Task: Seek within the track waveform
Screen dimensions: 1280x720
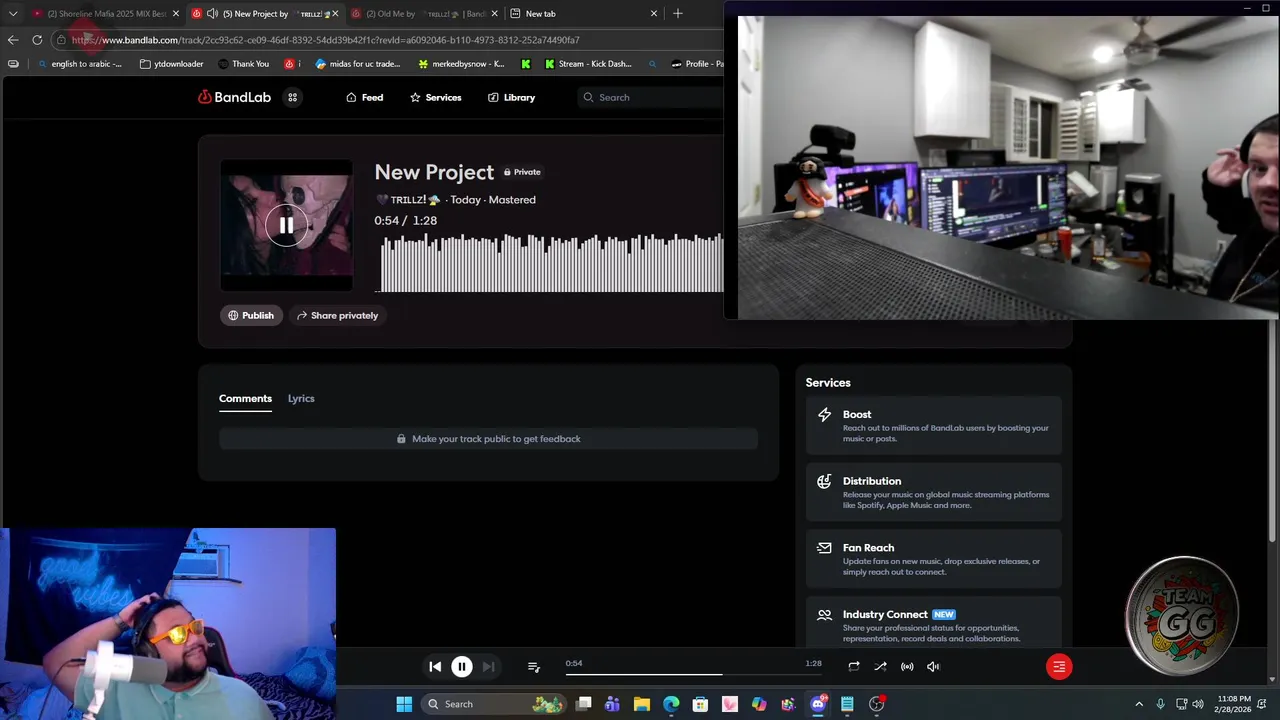Action: (x=550, y=262)
